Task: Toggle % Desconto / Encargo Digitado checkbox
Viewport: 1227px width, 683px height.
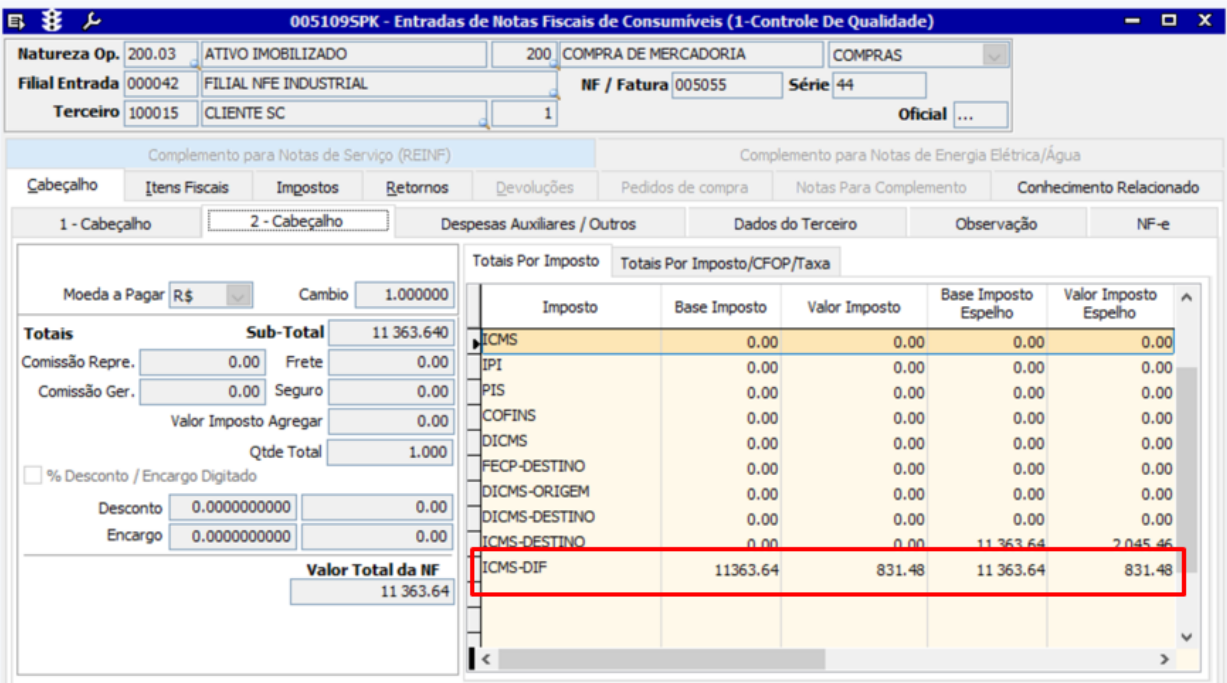Action: coord(33,476)
